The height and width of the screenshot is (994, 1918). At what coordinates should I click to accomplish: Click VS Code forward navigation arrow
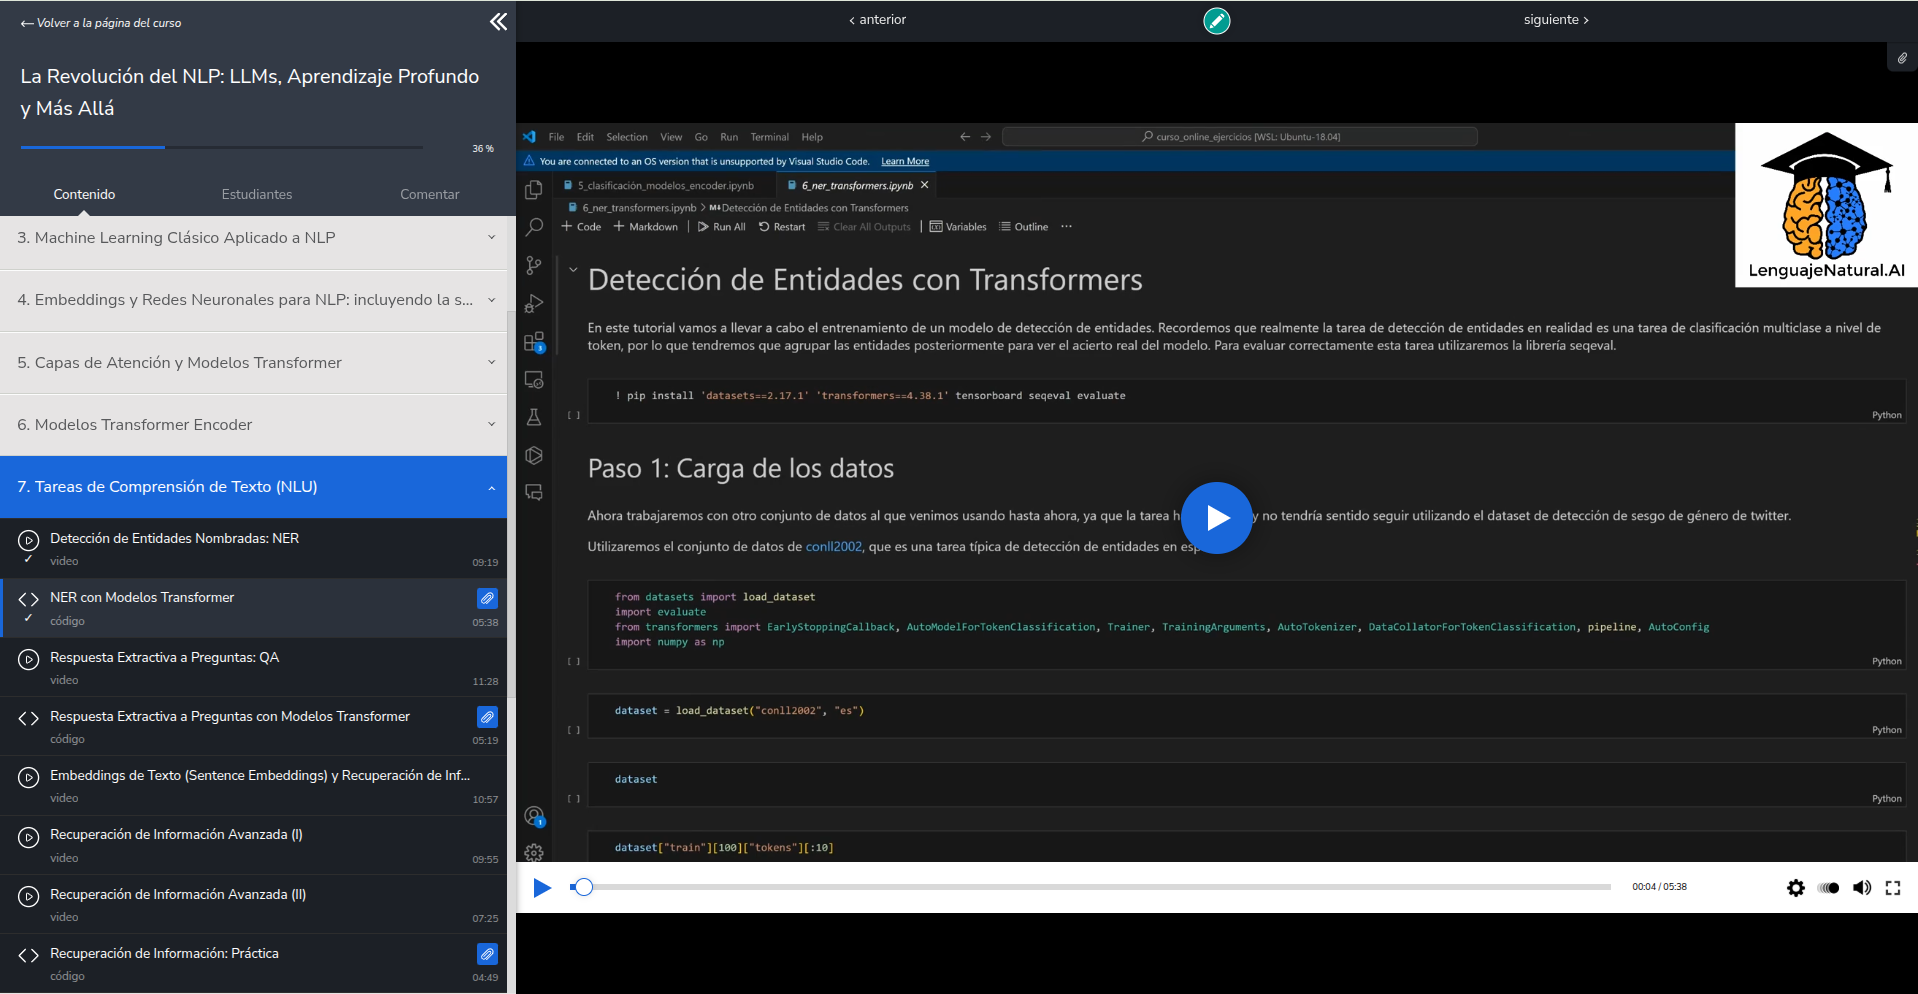click(986, 137)
